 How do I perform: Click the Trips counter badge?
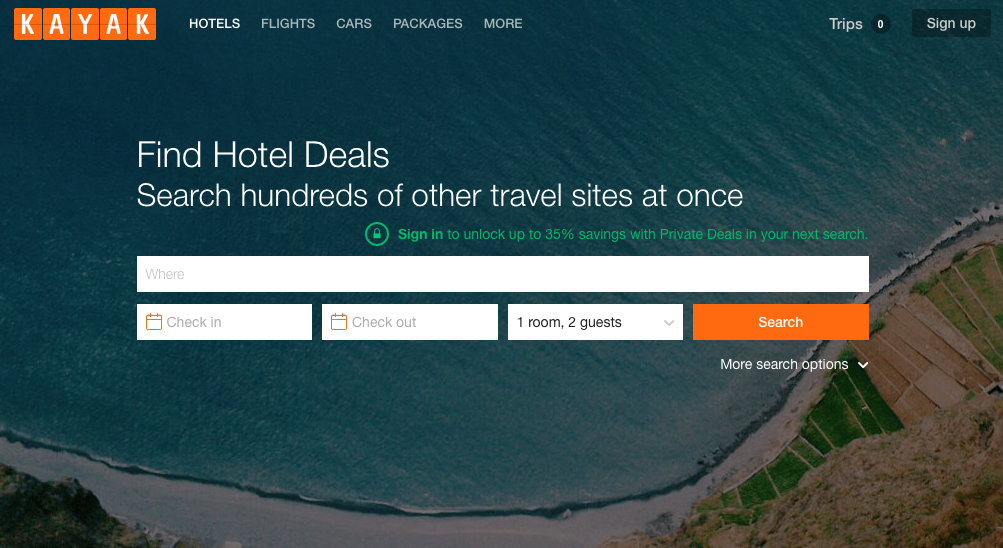pos(880,24)
